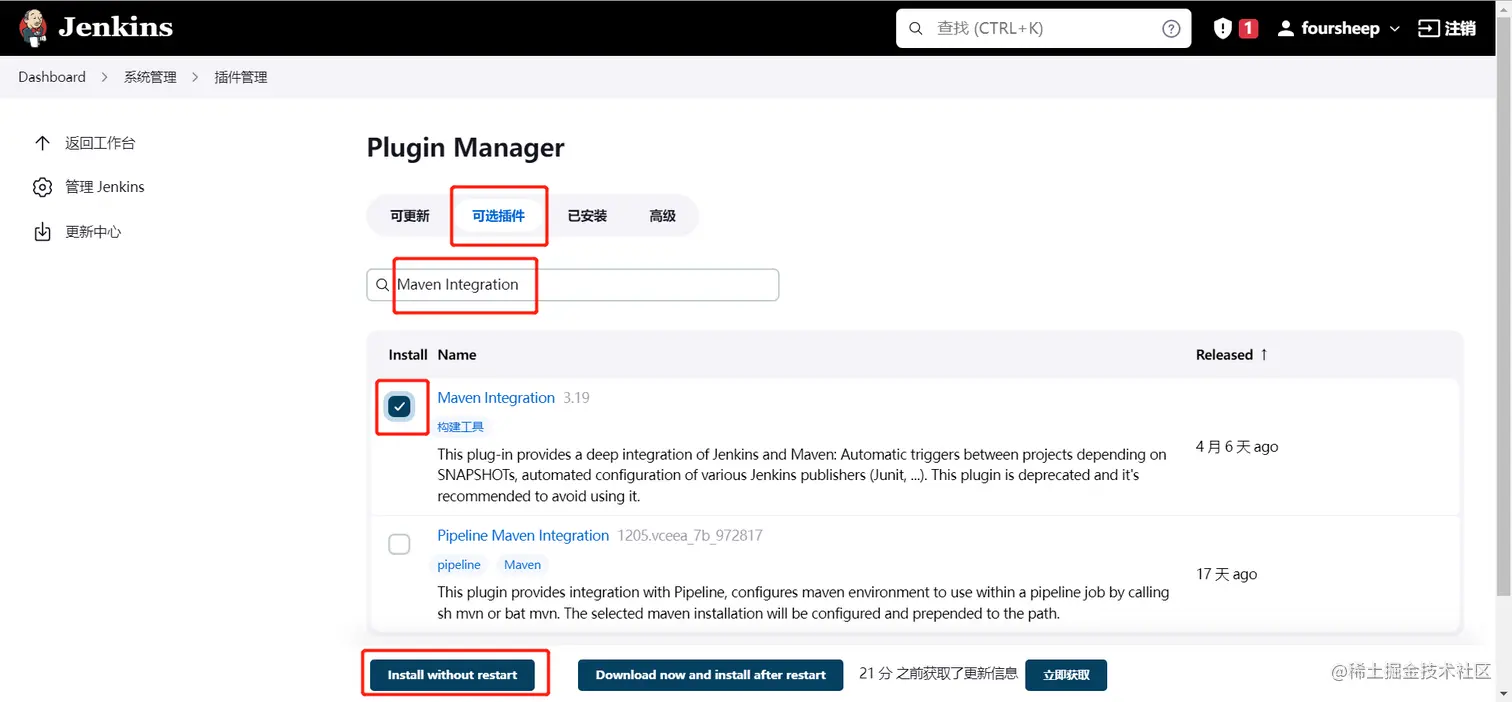Click Install without restart button
Image resolution: width=1512 pixels, height=702 pixels.
tap(453, 675)
